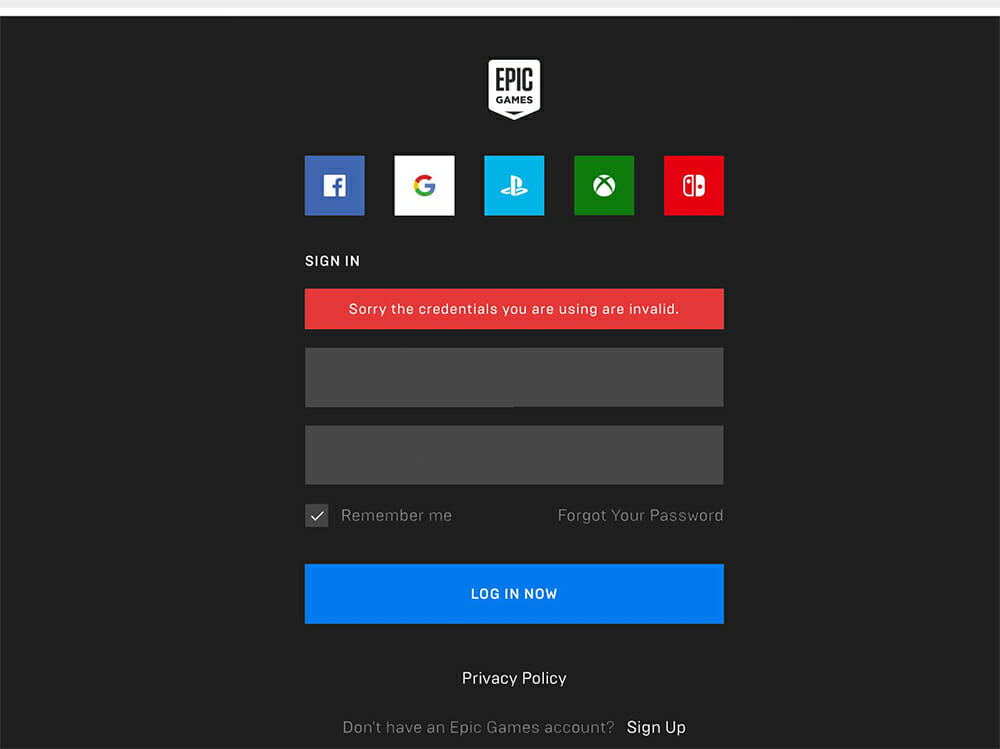Select the PlayStation sign-in icon

514,185
